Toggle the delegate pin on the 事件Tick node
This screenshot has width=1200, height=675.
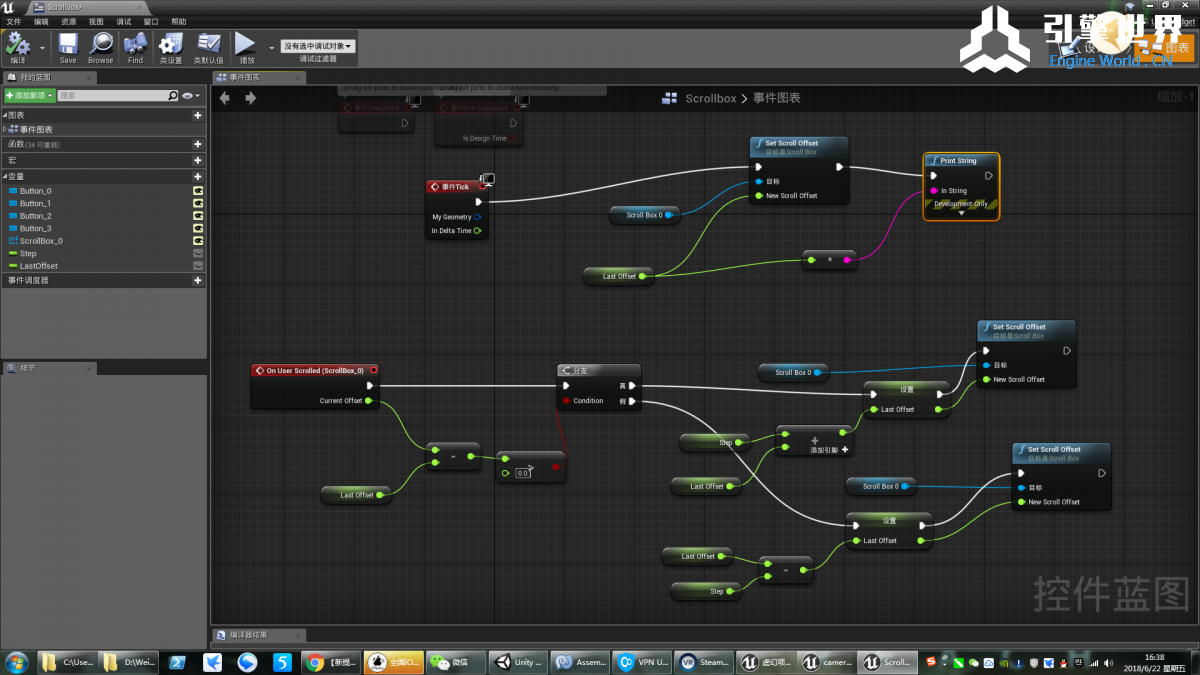482,186
